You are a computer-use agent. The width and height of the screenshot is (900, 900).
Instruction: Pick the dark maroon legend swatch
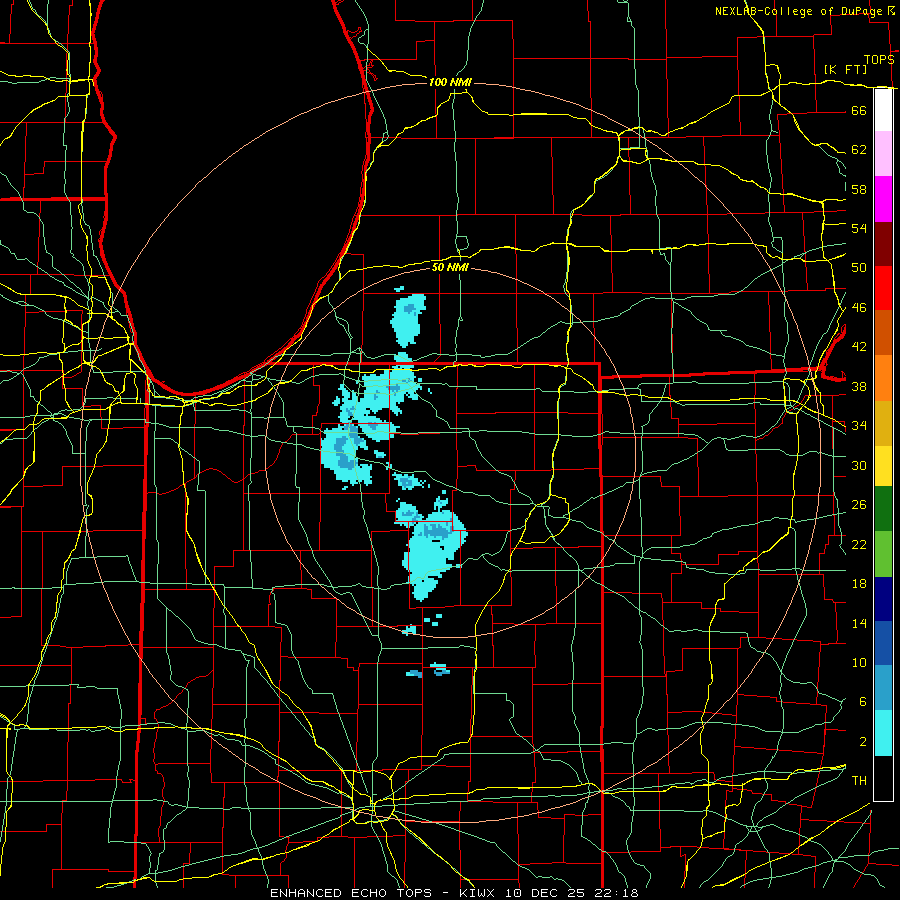click(x=883, y=243)
